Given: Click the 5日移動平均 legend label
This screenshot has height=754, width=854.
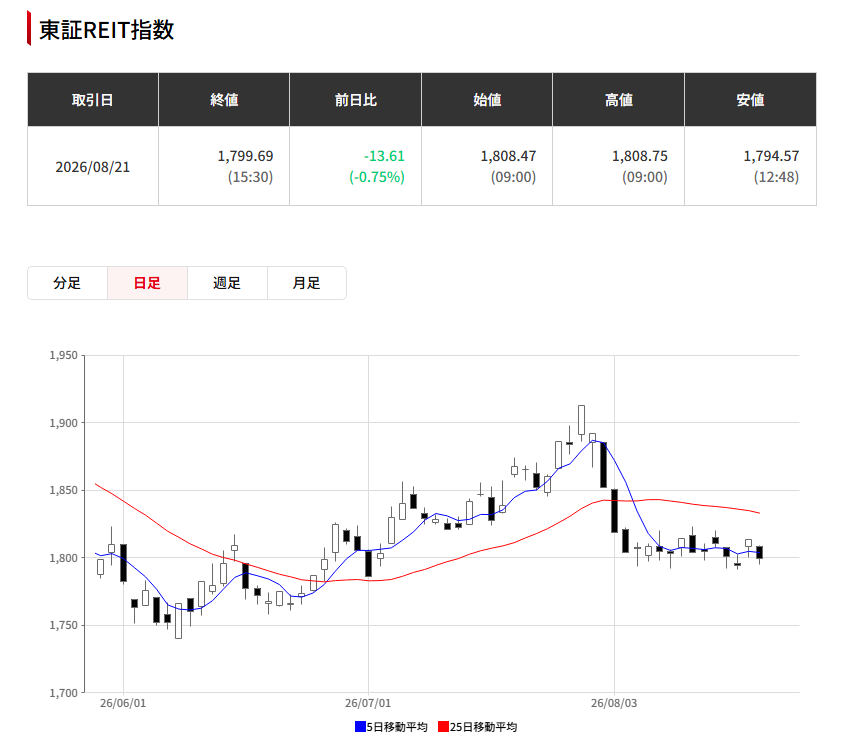Looking at the screenshot, I should tap(397, 727).
